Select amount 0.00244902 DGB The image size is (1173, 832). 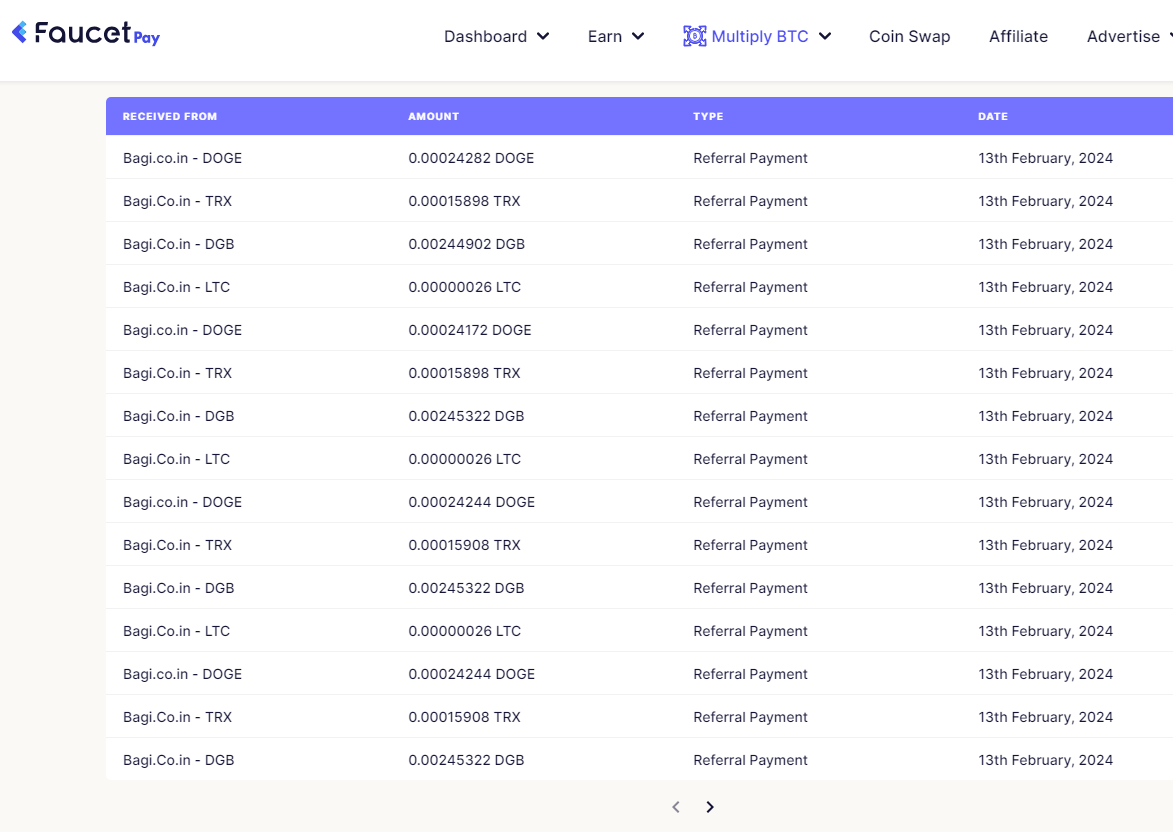pyautogui.click(x=467, y=244)
